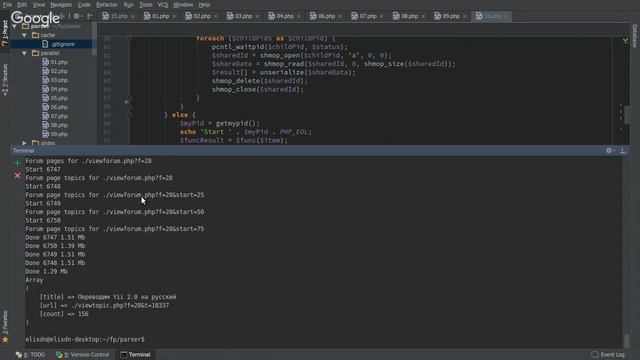This screenshot has height=360, width=640.
Task: Collapse the parser root folder
Action: pyautogui.click(x=15, y=26)
